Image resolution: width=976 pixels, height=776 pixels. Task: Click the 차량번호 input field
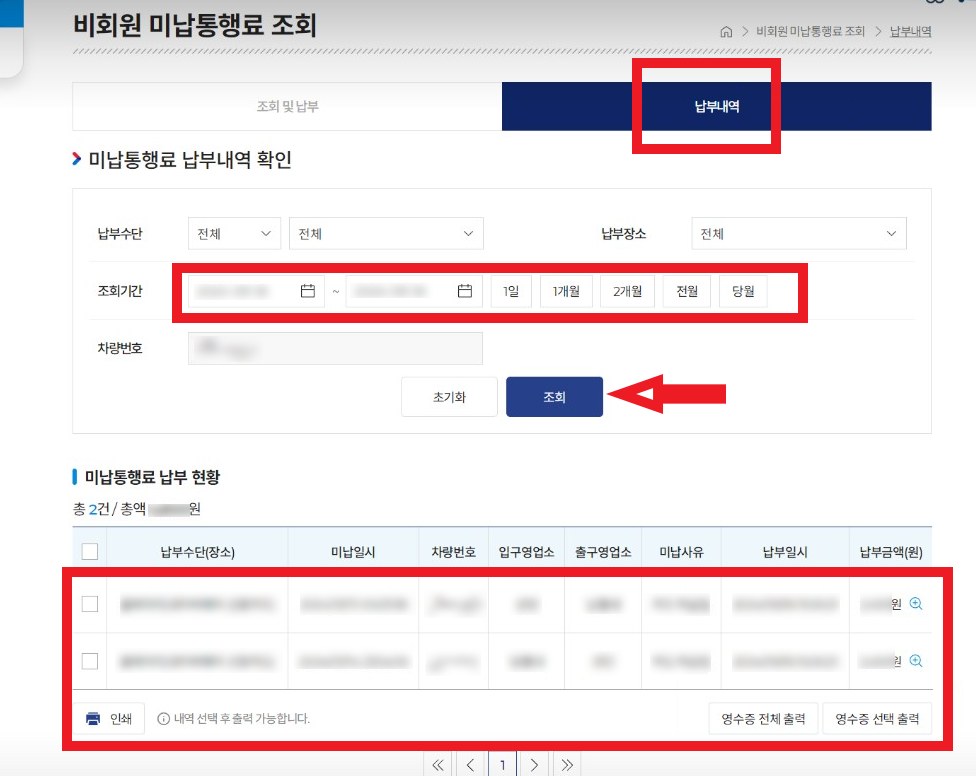(335, 348)
